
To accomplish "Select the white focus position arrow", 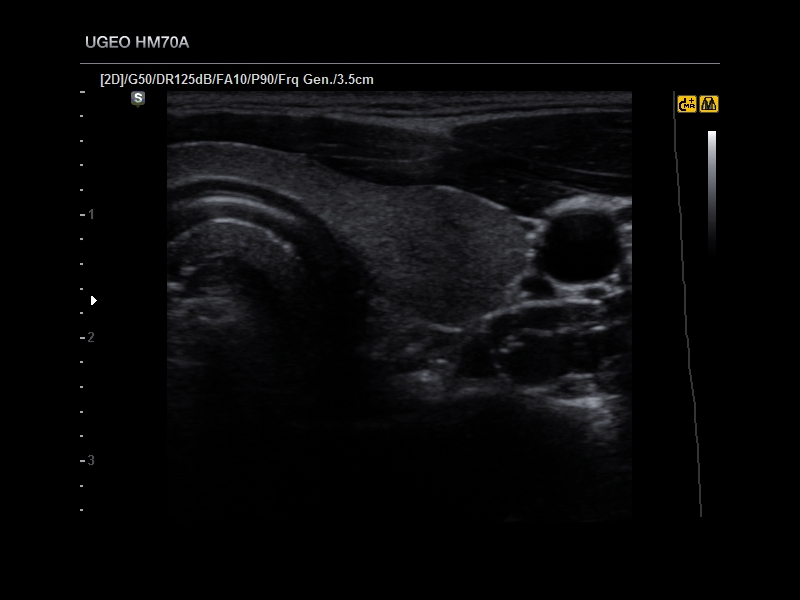I will pyautogui.click(x=94, y=301).
